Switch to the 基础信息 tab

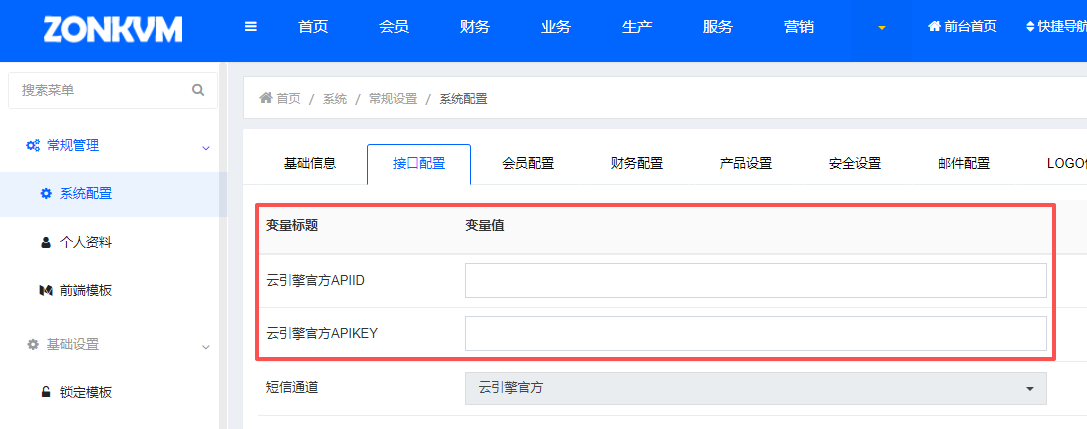tap(310, 164)
